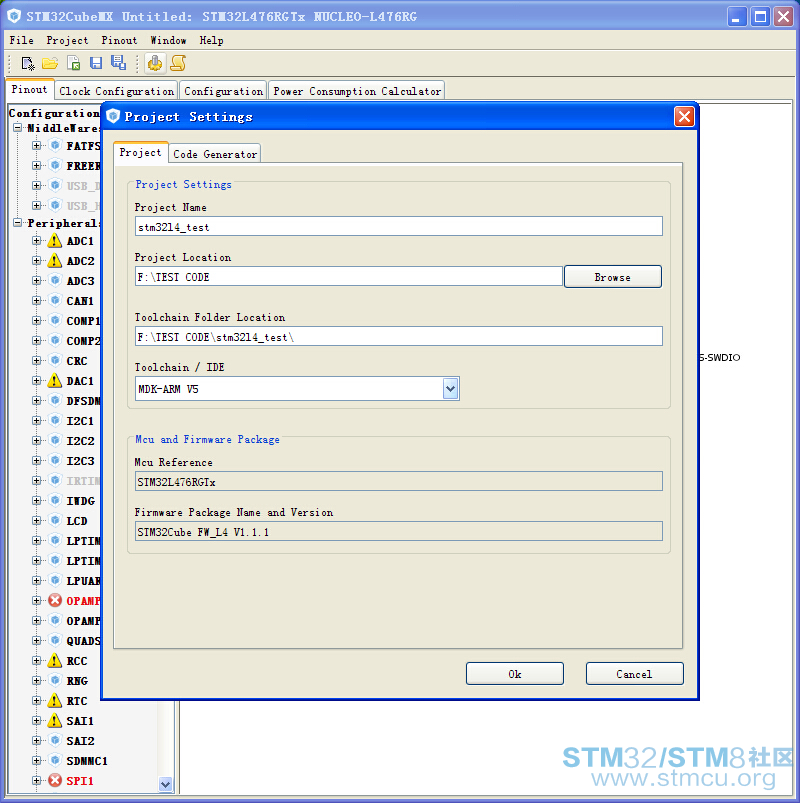Image resolution: width=800 pixels, height=803 pixels.
Task: Close the Project Settings dialog
Action: coord(684,117)
